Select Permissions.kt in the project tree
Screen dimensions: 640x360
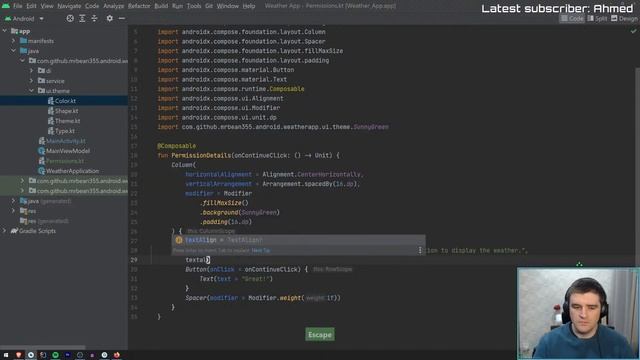coord(64,161)
